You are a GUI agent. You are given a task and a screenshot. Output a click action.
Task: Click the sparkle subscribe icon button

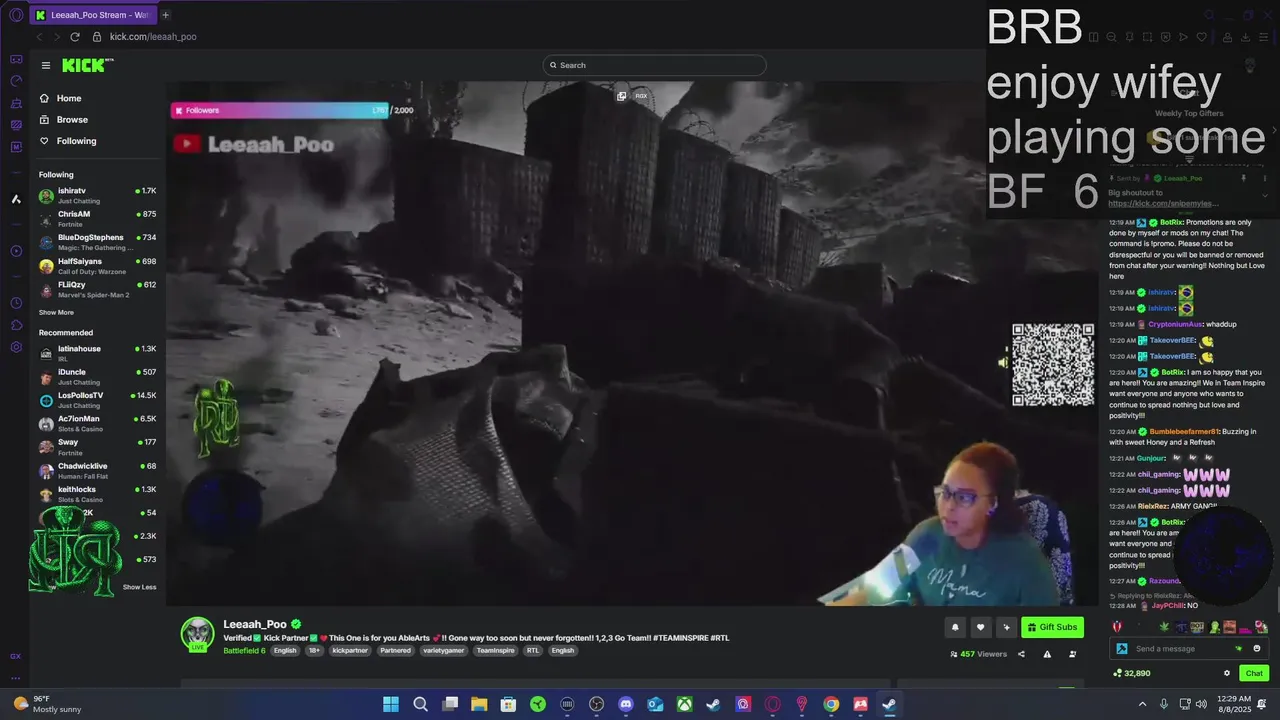coord(1006,627)
